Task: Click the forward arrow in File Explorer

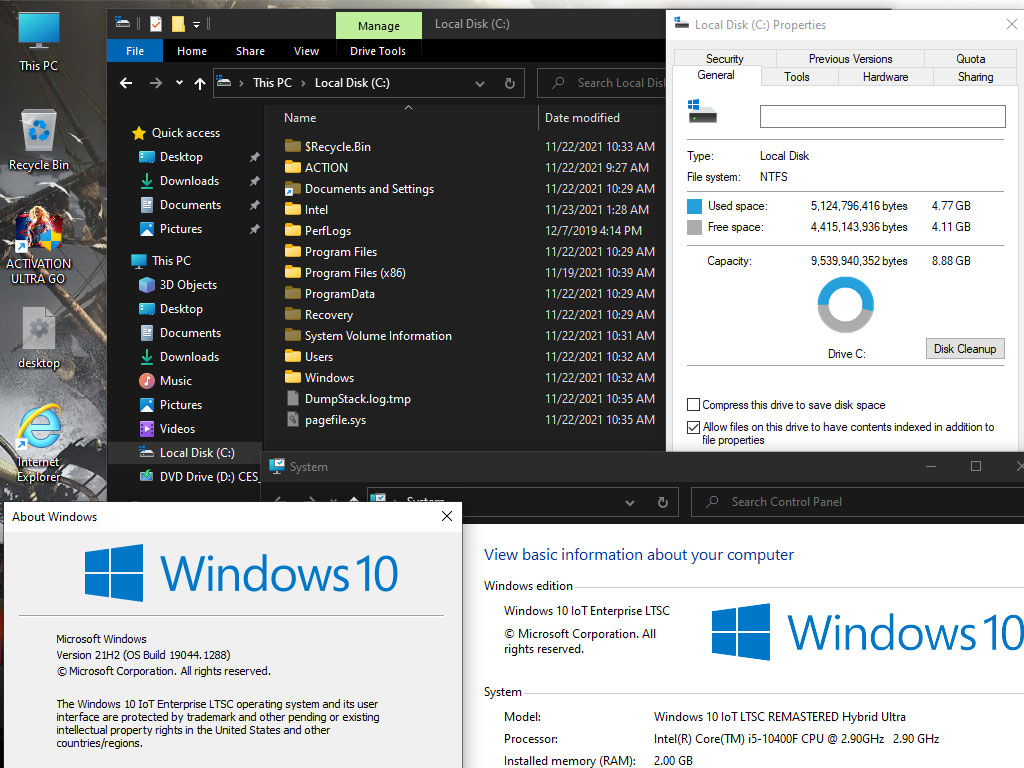Action: click(155, 83)
